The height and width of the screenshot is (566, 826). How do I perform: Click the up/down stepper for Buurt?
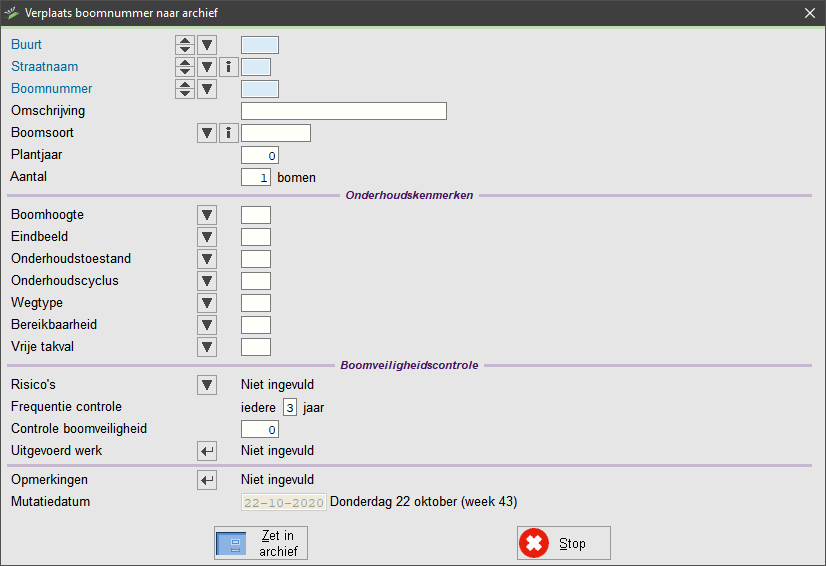[185, 45]
